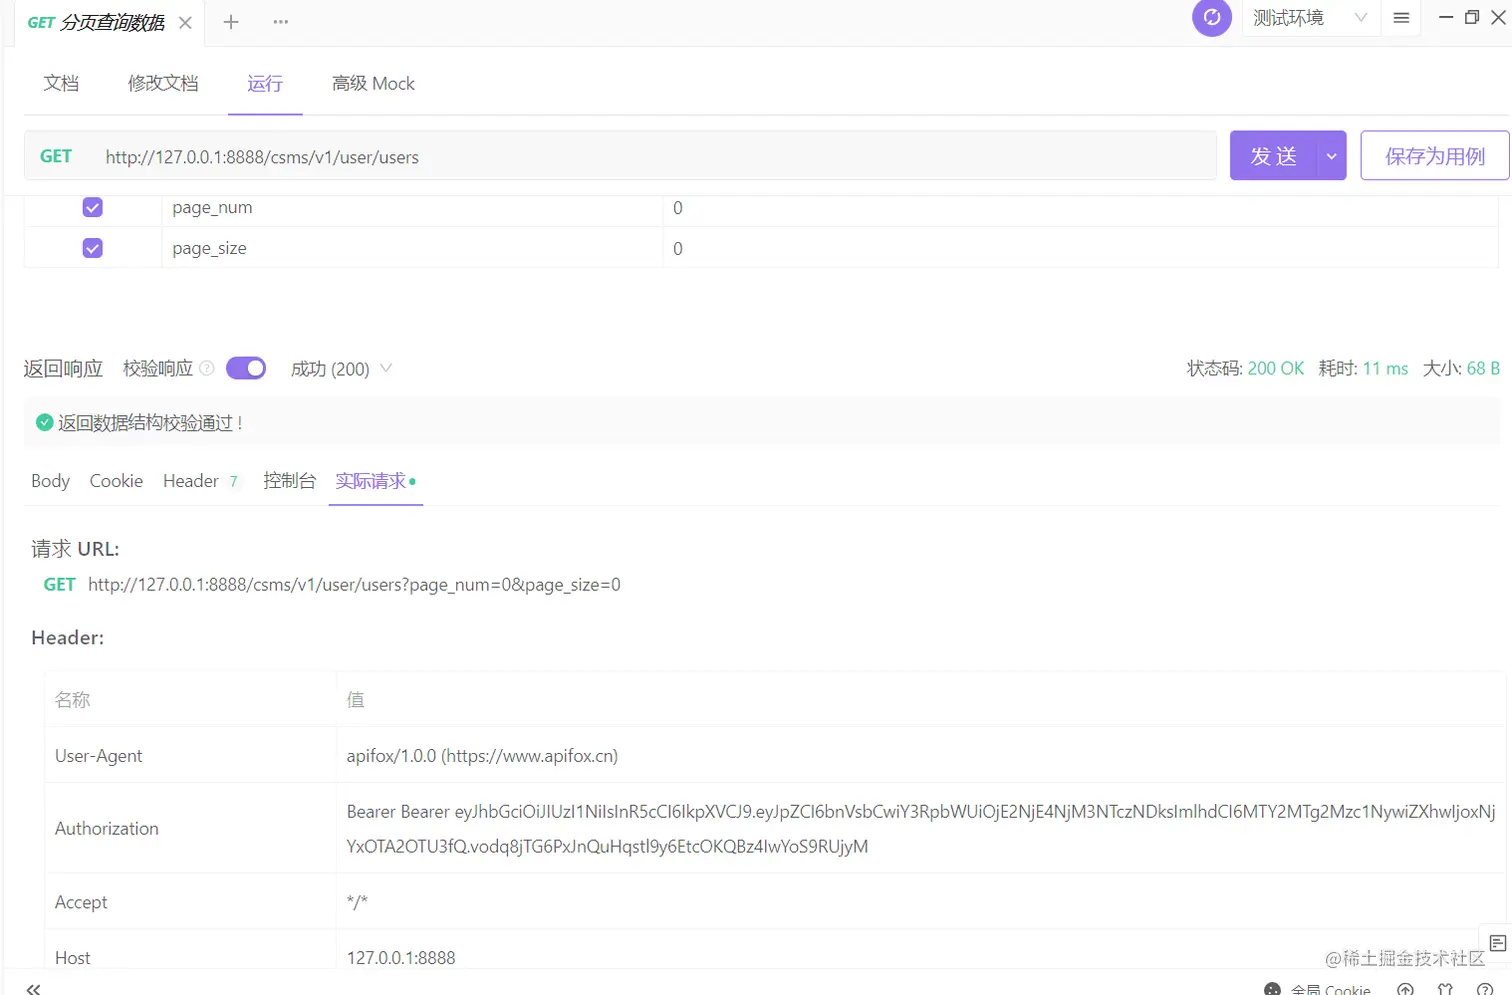Open the 高级 Mock tab

[x=373, y=83]
